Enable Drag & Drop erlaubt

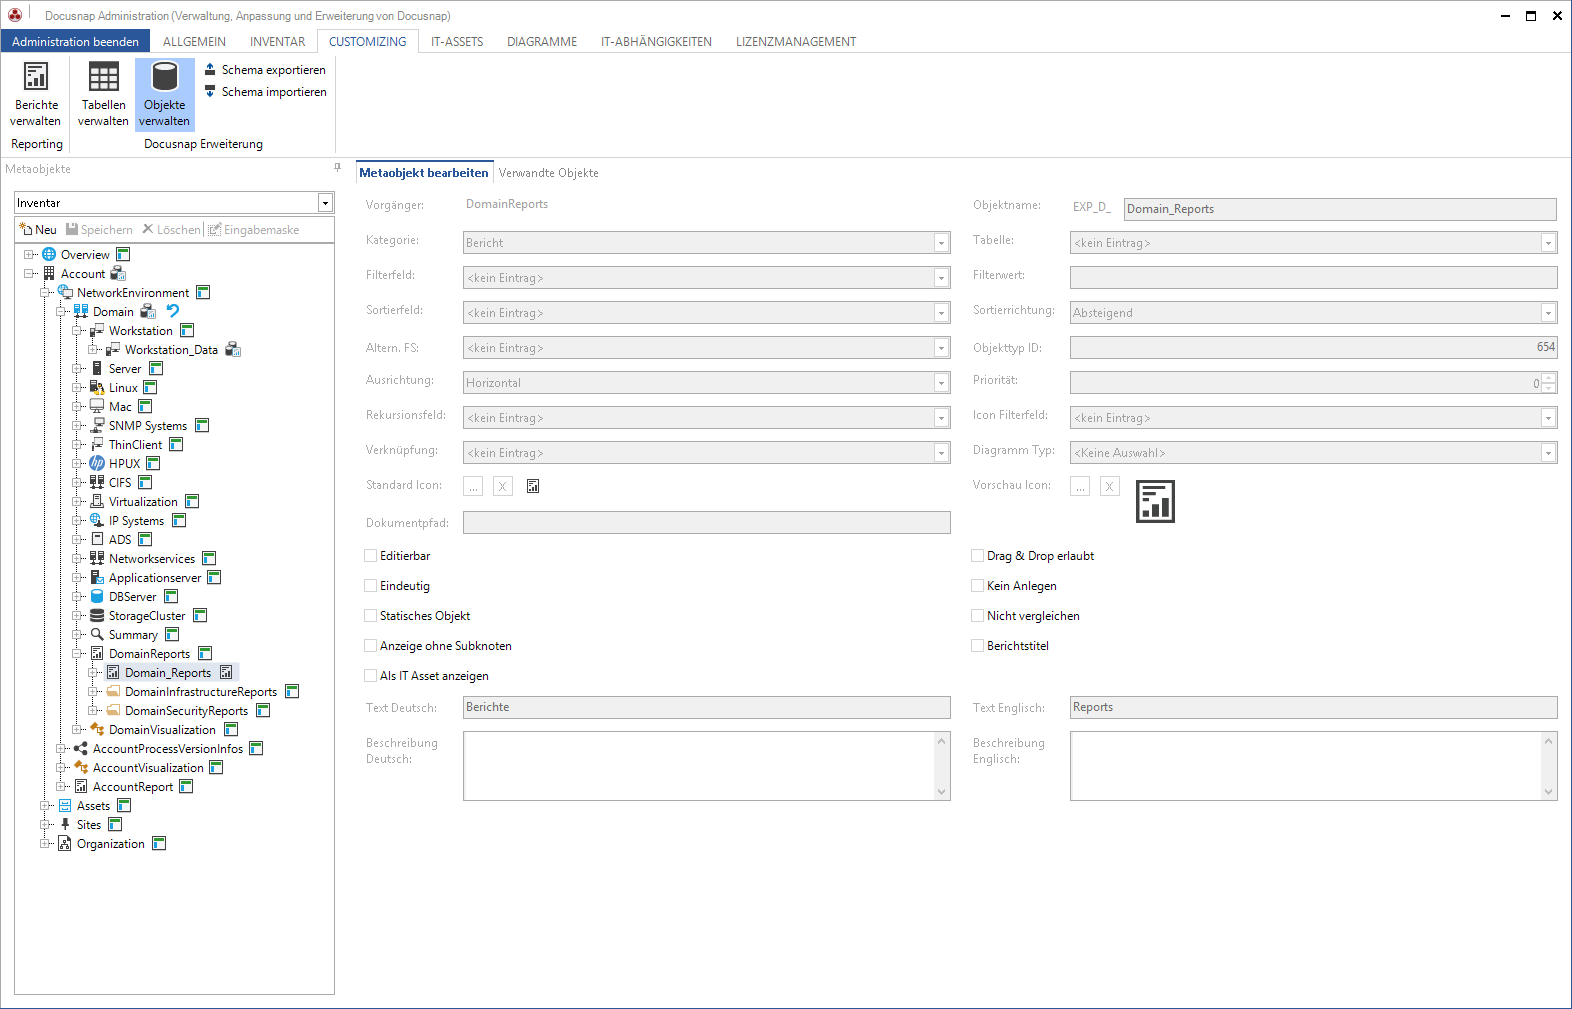(x=978, y=556)
